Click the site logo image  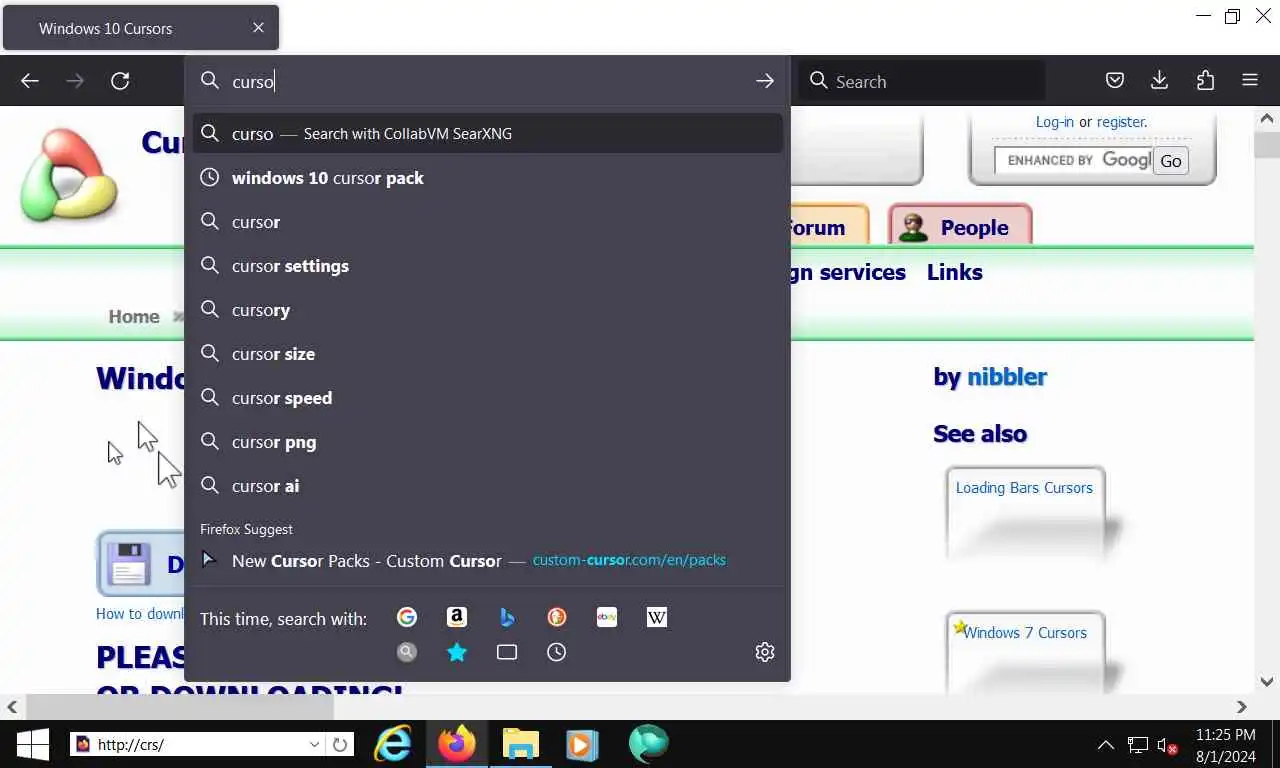69,175
